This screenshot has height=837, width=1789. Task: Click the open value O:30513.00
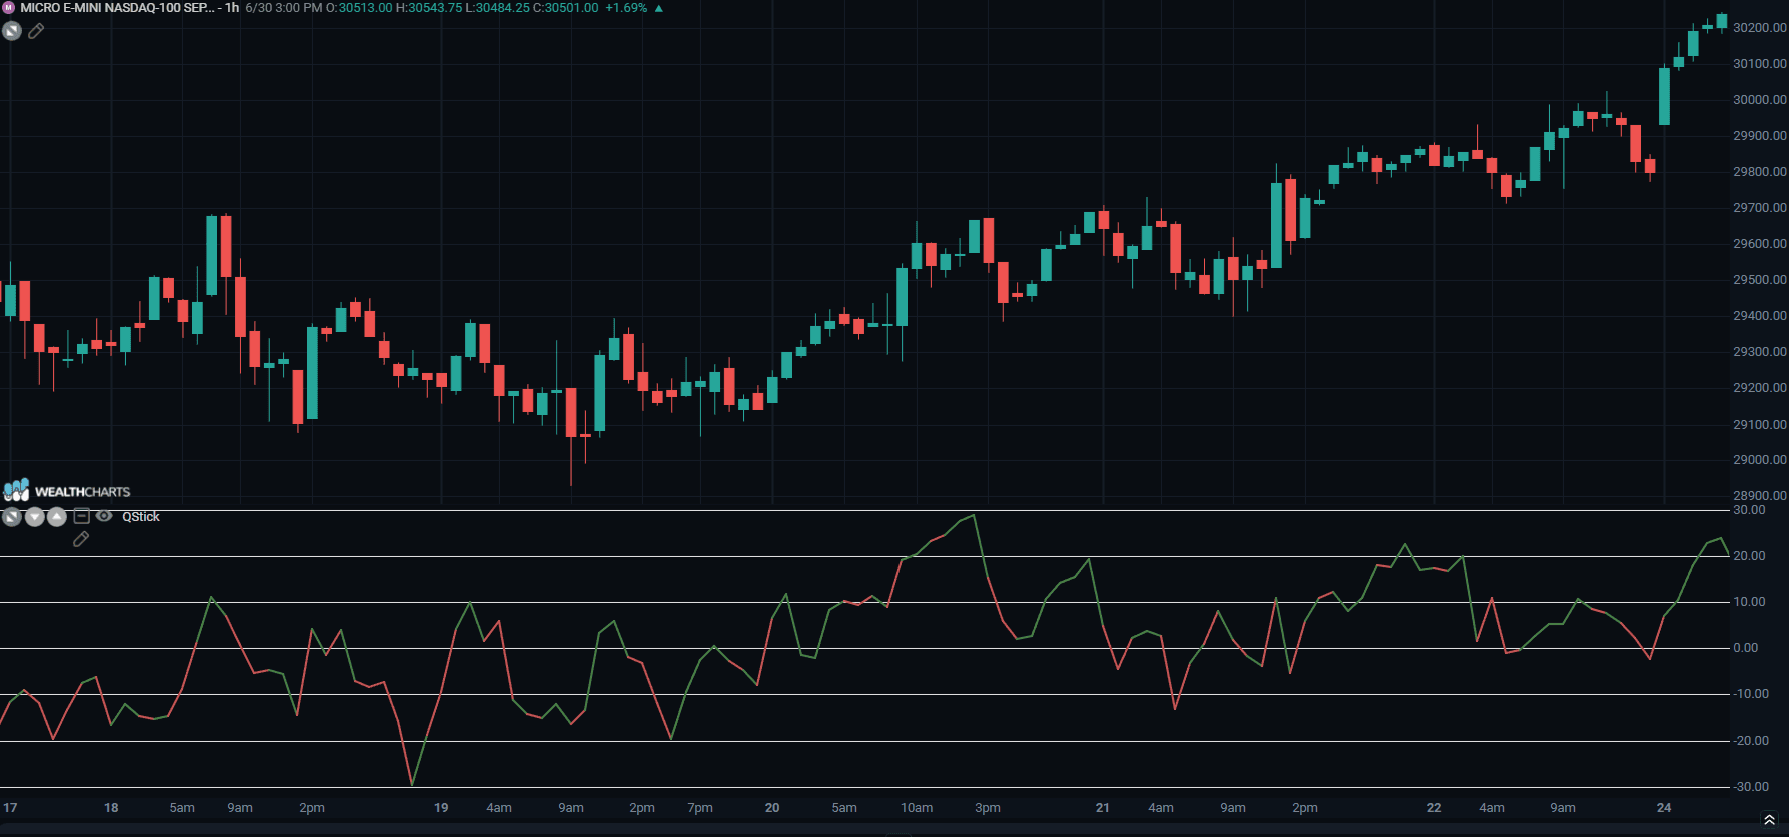(x=359, y=7)
